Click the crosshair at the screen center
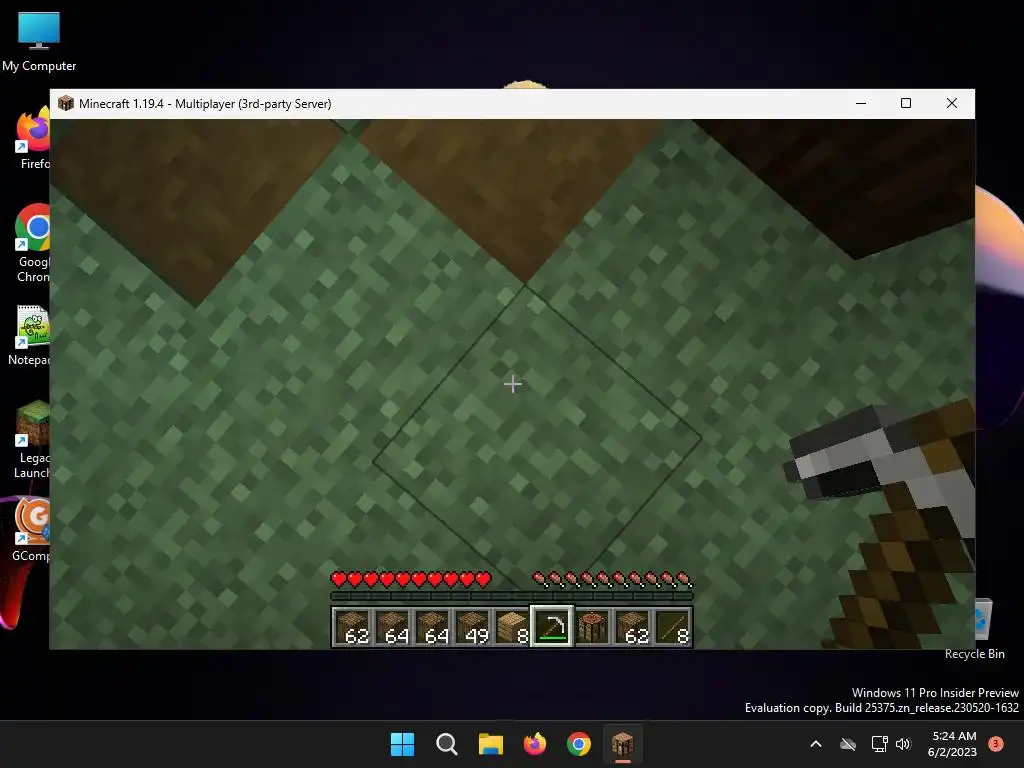 513,384
